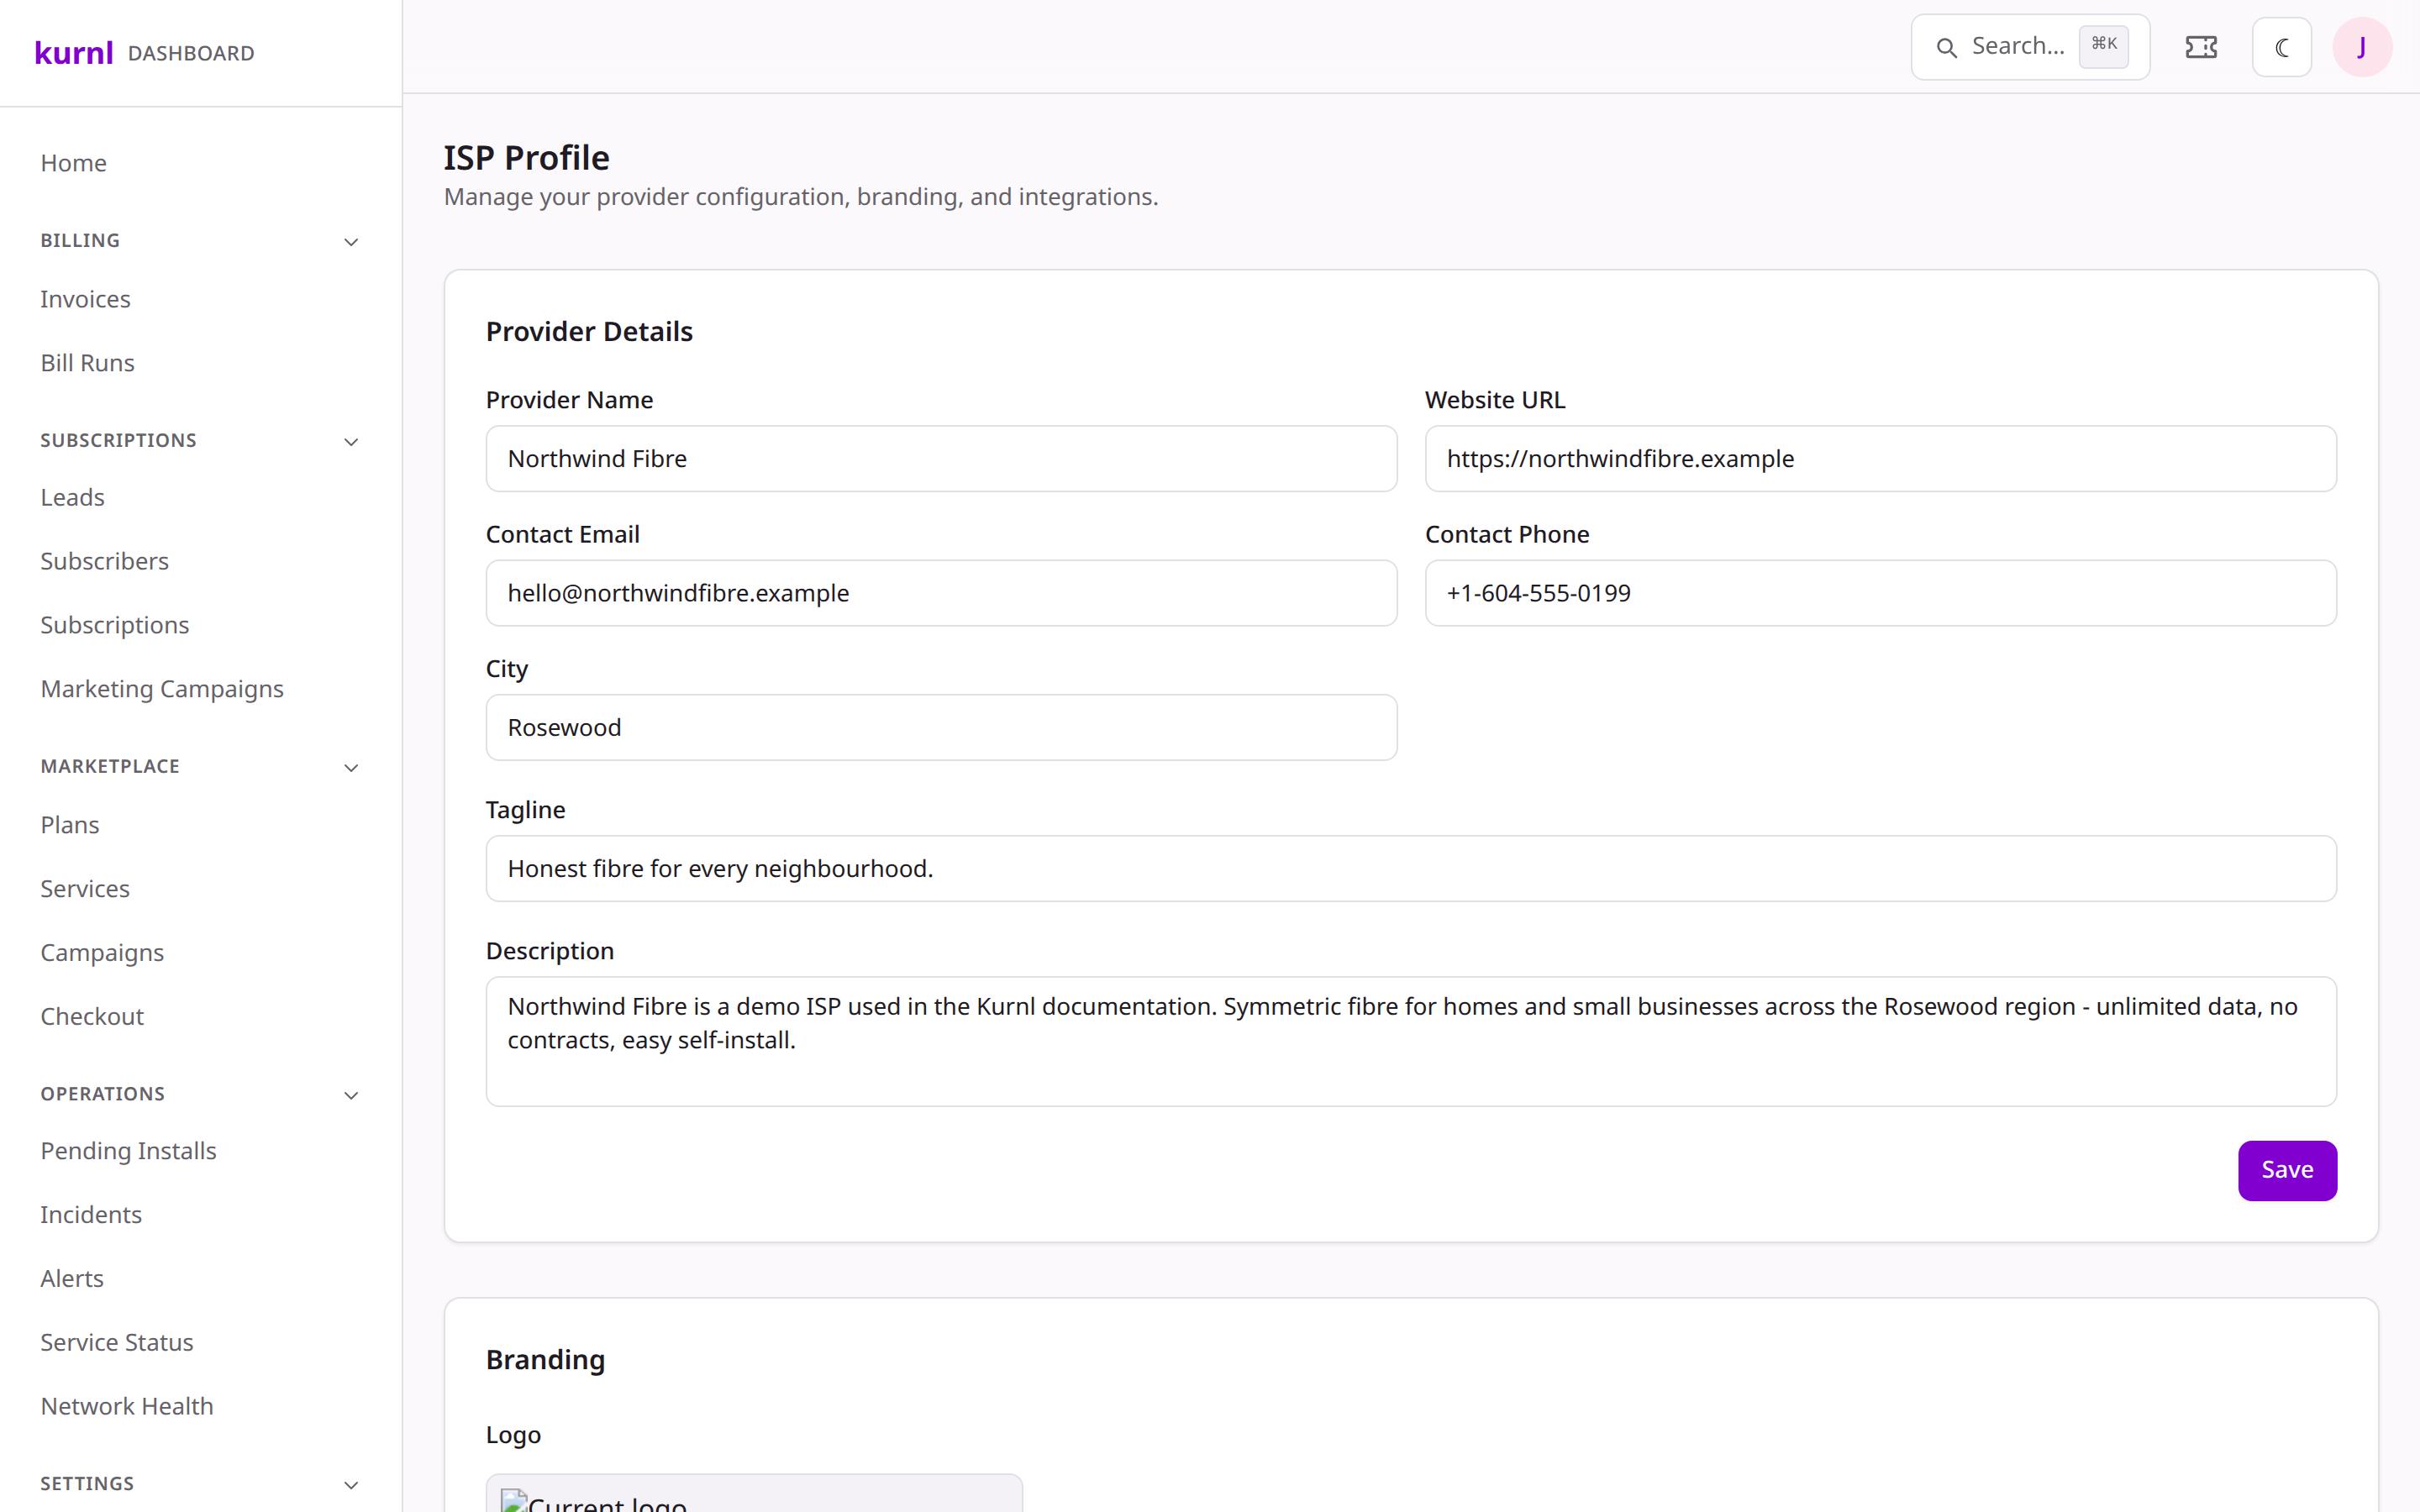Open Bill Runs page

click(x=87, y=363)
